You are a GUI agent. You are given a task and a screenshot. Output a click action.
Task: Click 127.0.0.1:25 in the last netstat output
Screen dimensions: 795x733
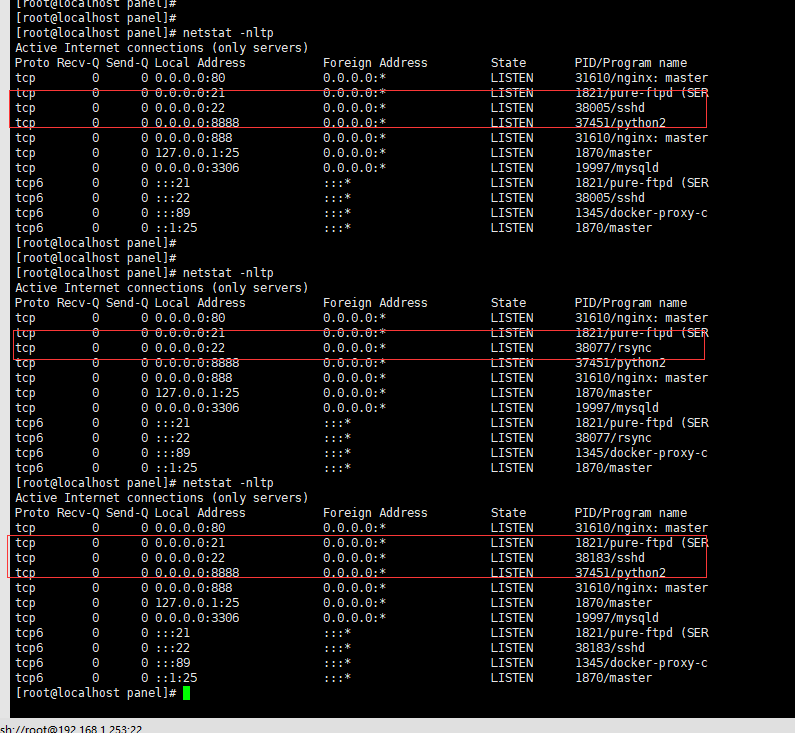197,603
